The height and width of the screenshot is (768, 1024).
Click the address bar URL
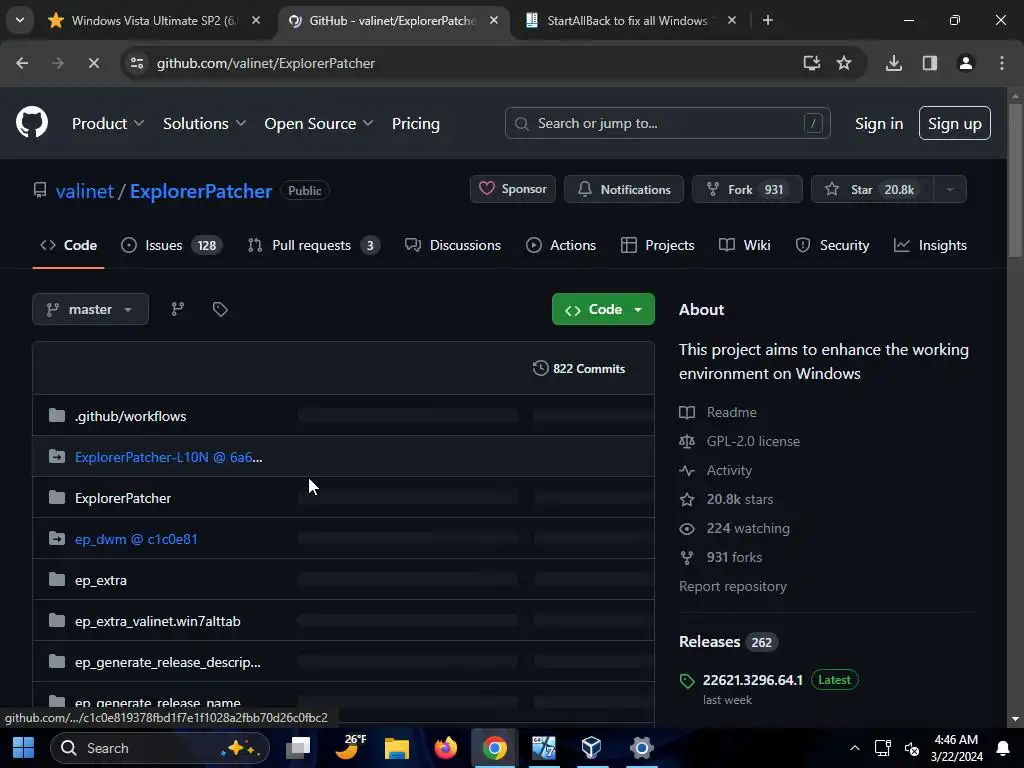(x=266, y=63)
